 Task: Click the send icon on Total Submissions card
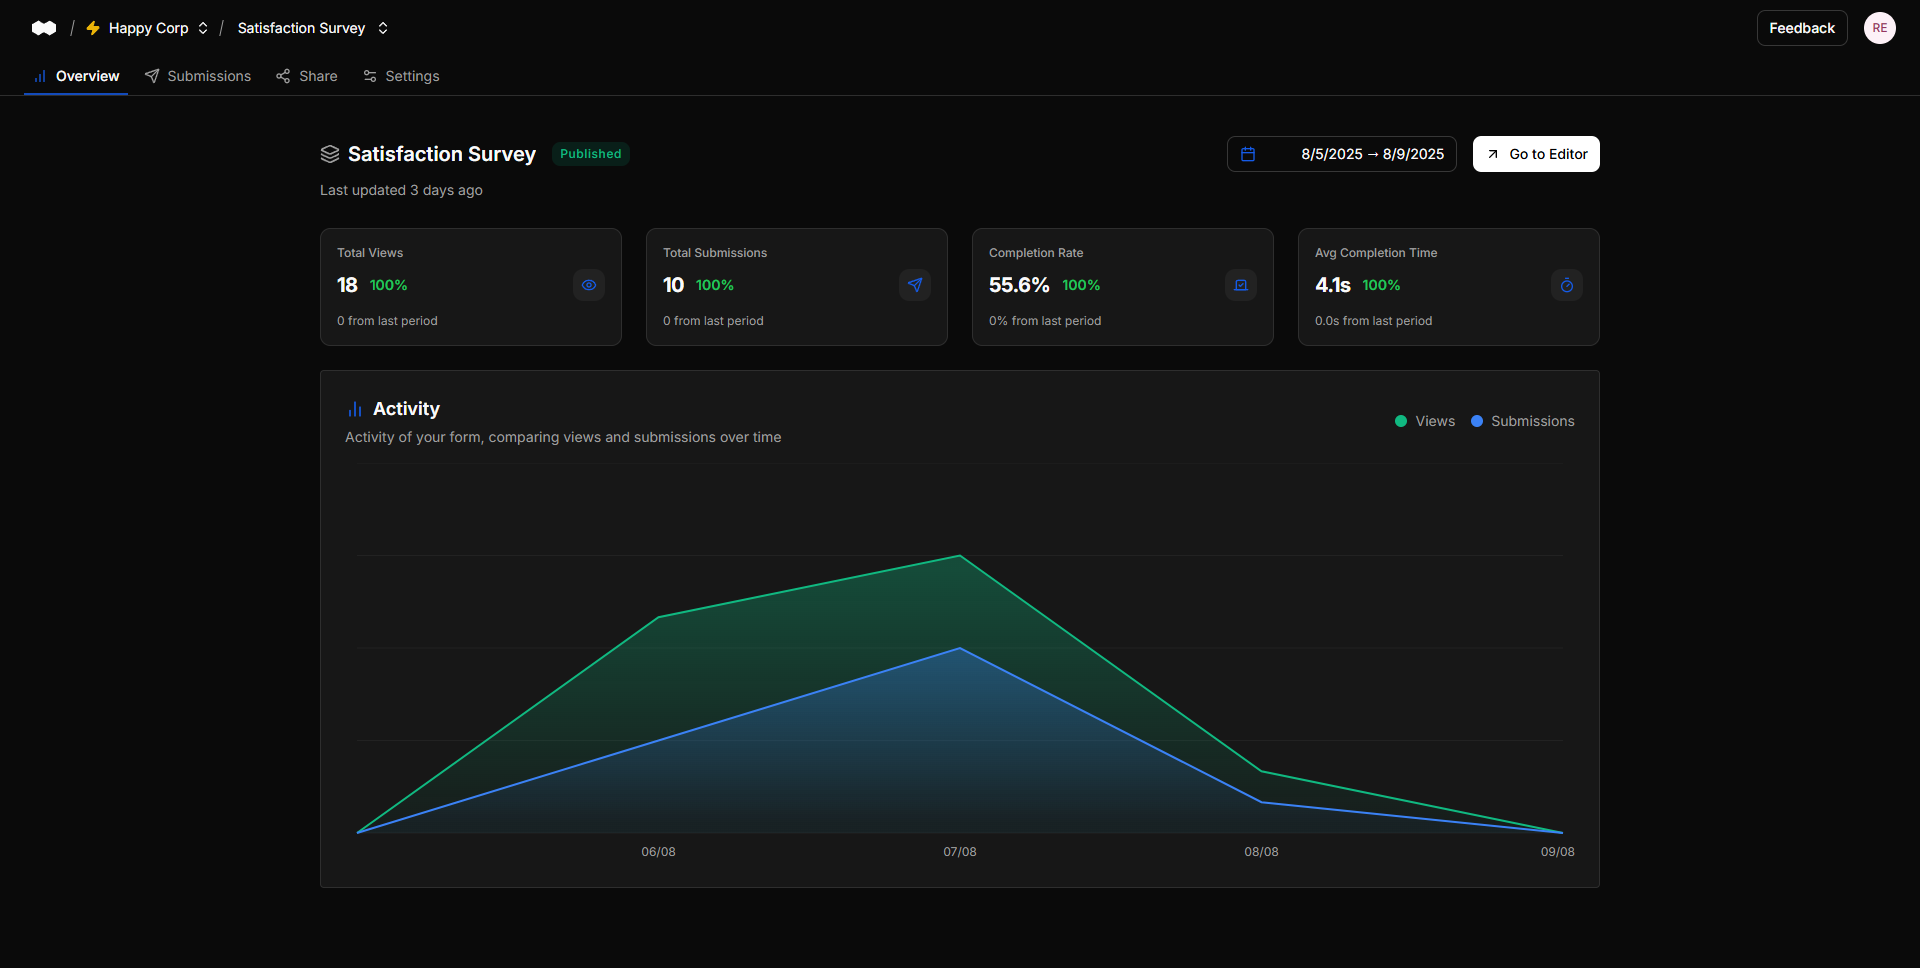point(914,285)
